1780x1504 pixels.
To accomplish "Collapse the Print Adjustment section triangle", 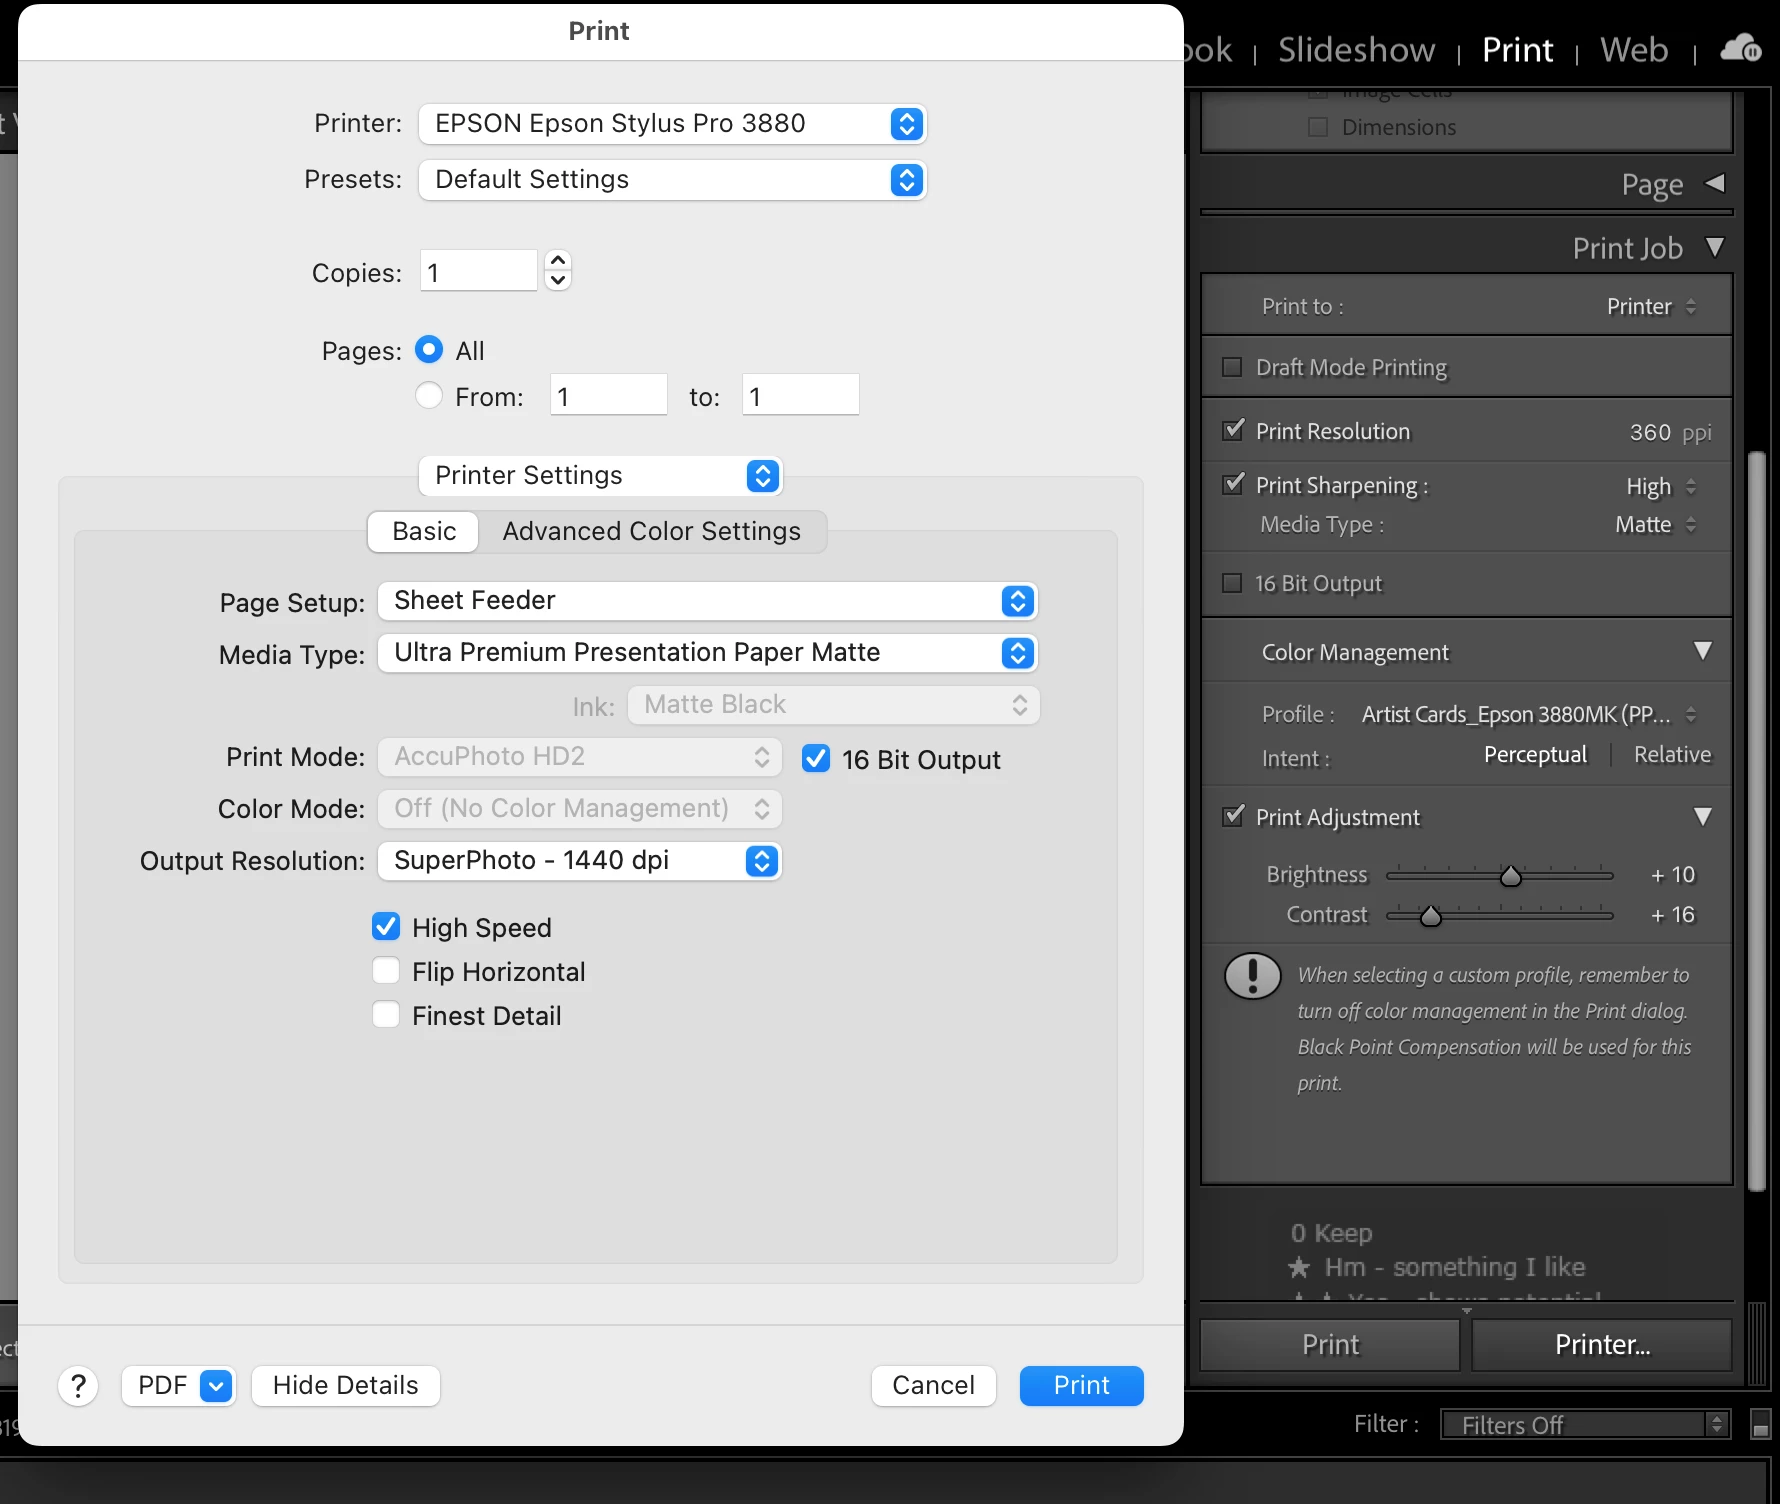I will [1703, 816].
